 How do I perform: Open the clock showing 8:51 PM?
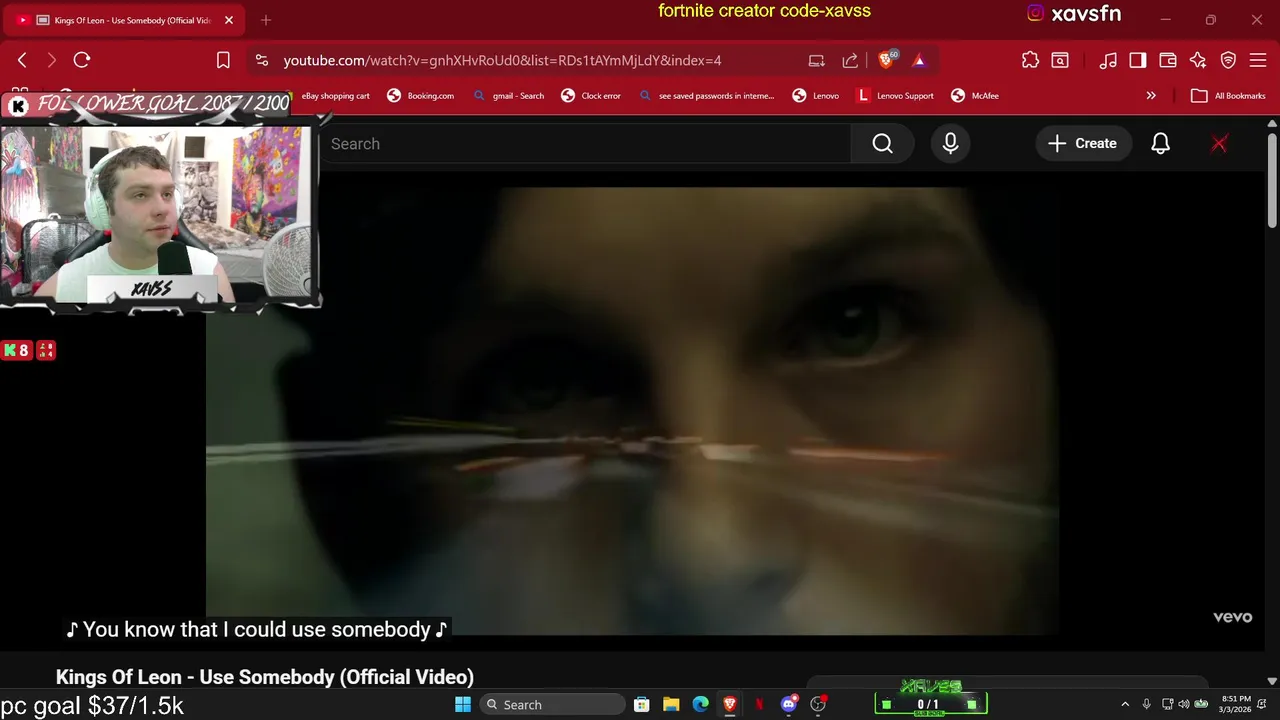(x=1236, y=705)
